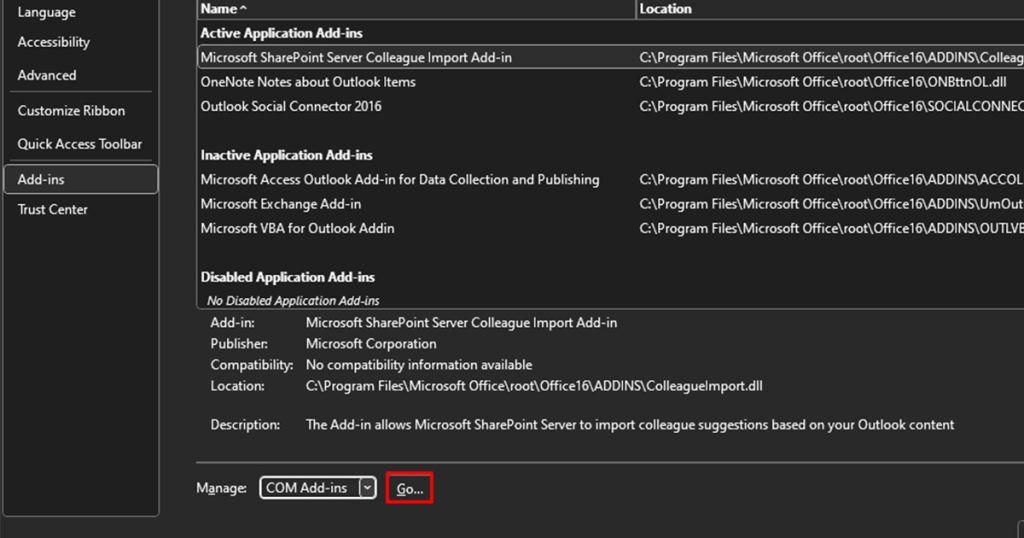The height and width of the screenshot is (538, 1024).
Task: Click Active Application Add-ins heading
Action: coord(281,33)
